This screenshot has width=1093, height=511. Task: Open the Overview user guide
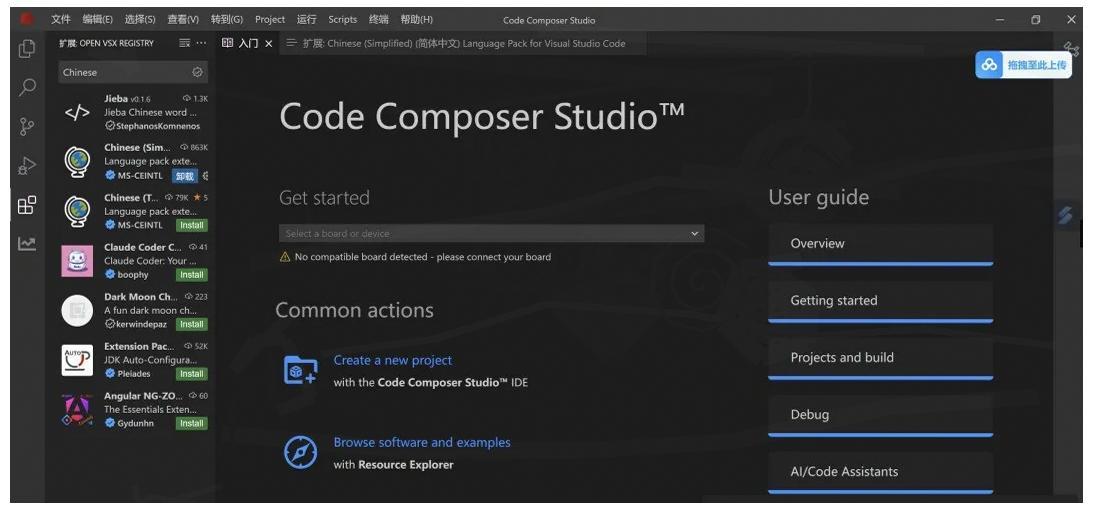(x=880, y=244)
